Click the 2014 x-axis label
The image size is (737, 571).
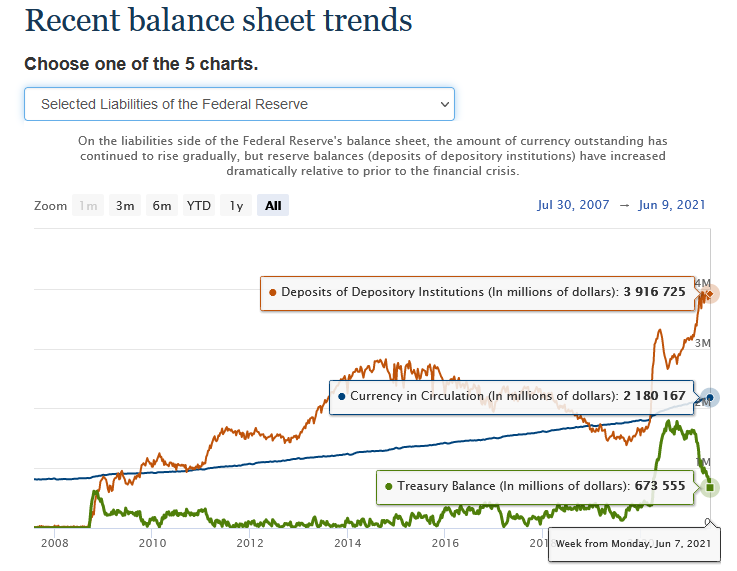pyautogui.click(x=348, y=543)
